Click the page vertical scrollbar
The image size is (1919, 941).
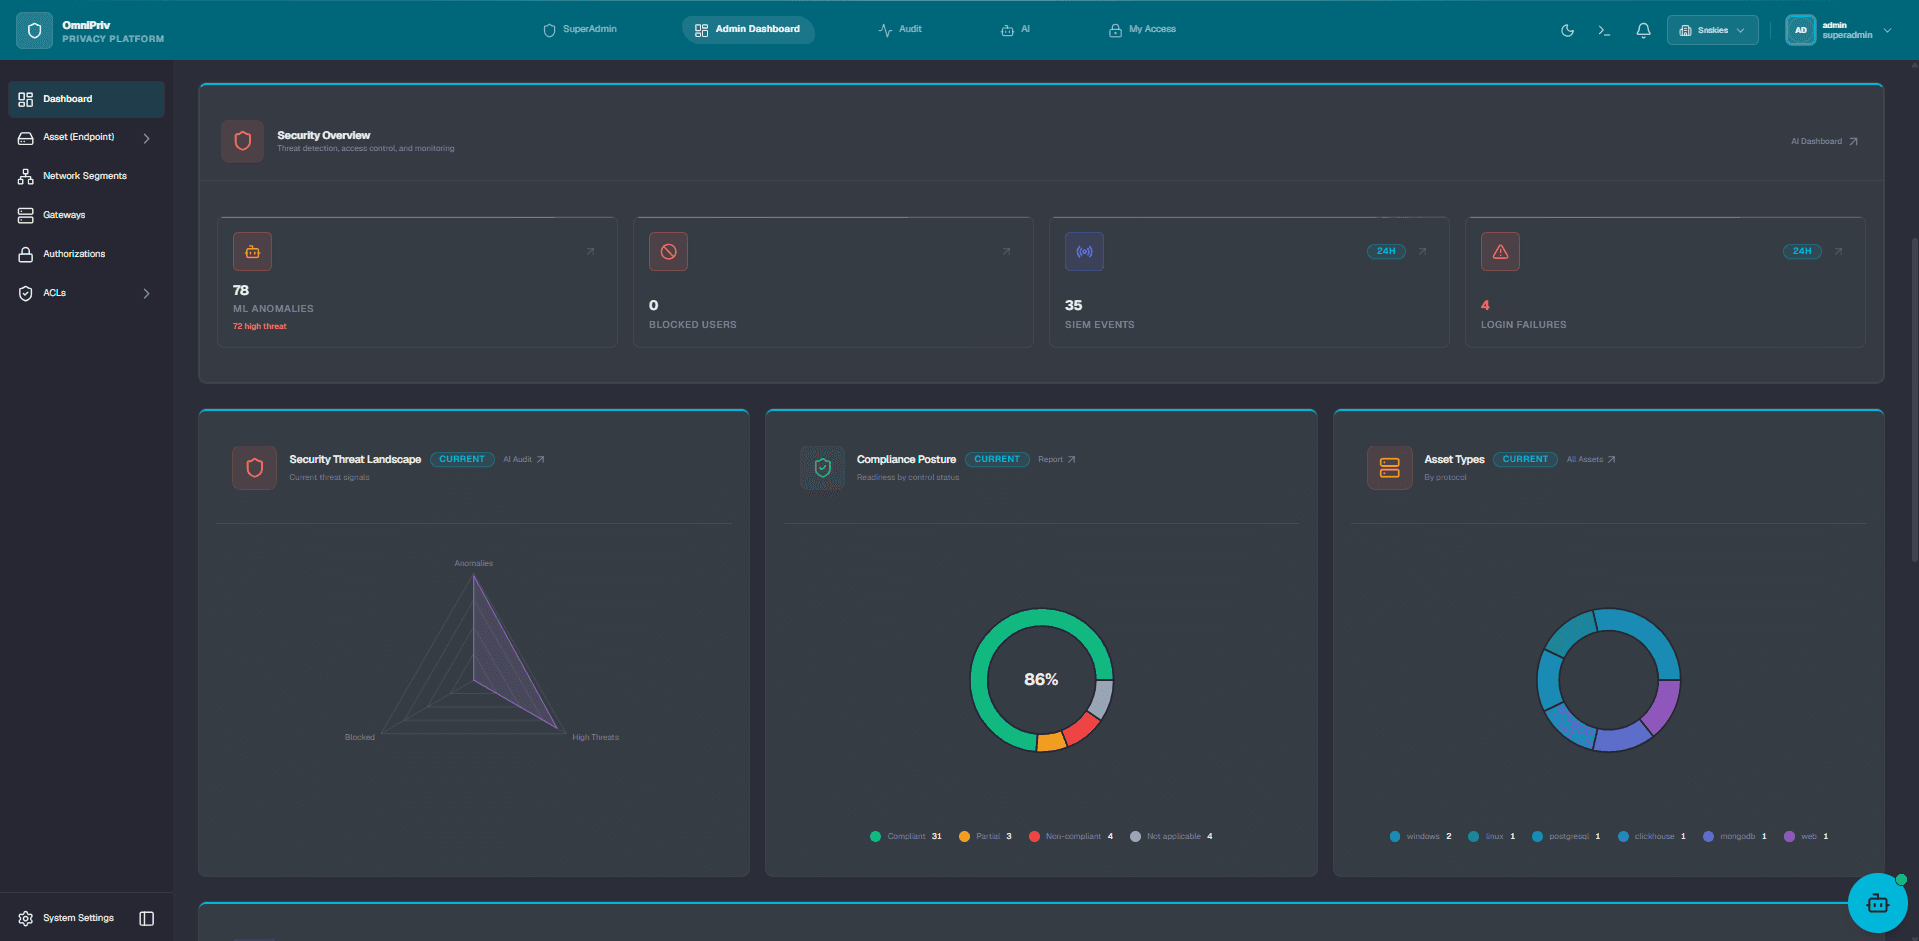[x=1914, y=400]
